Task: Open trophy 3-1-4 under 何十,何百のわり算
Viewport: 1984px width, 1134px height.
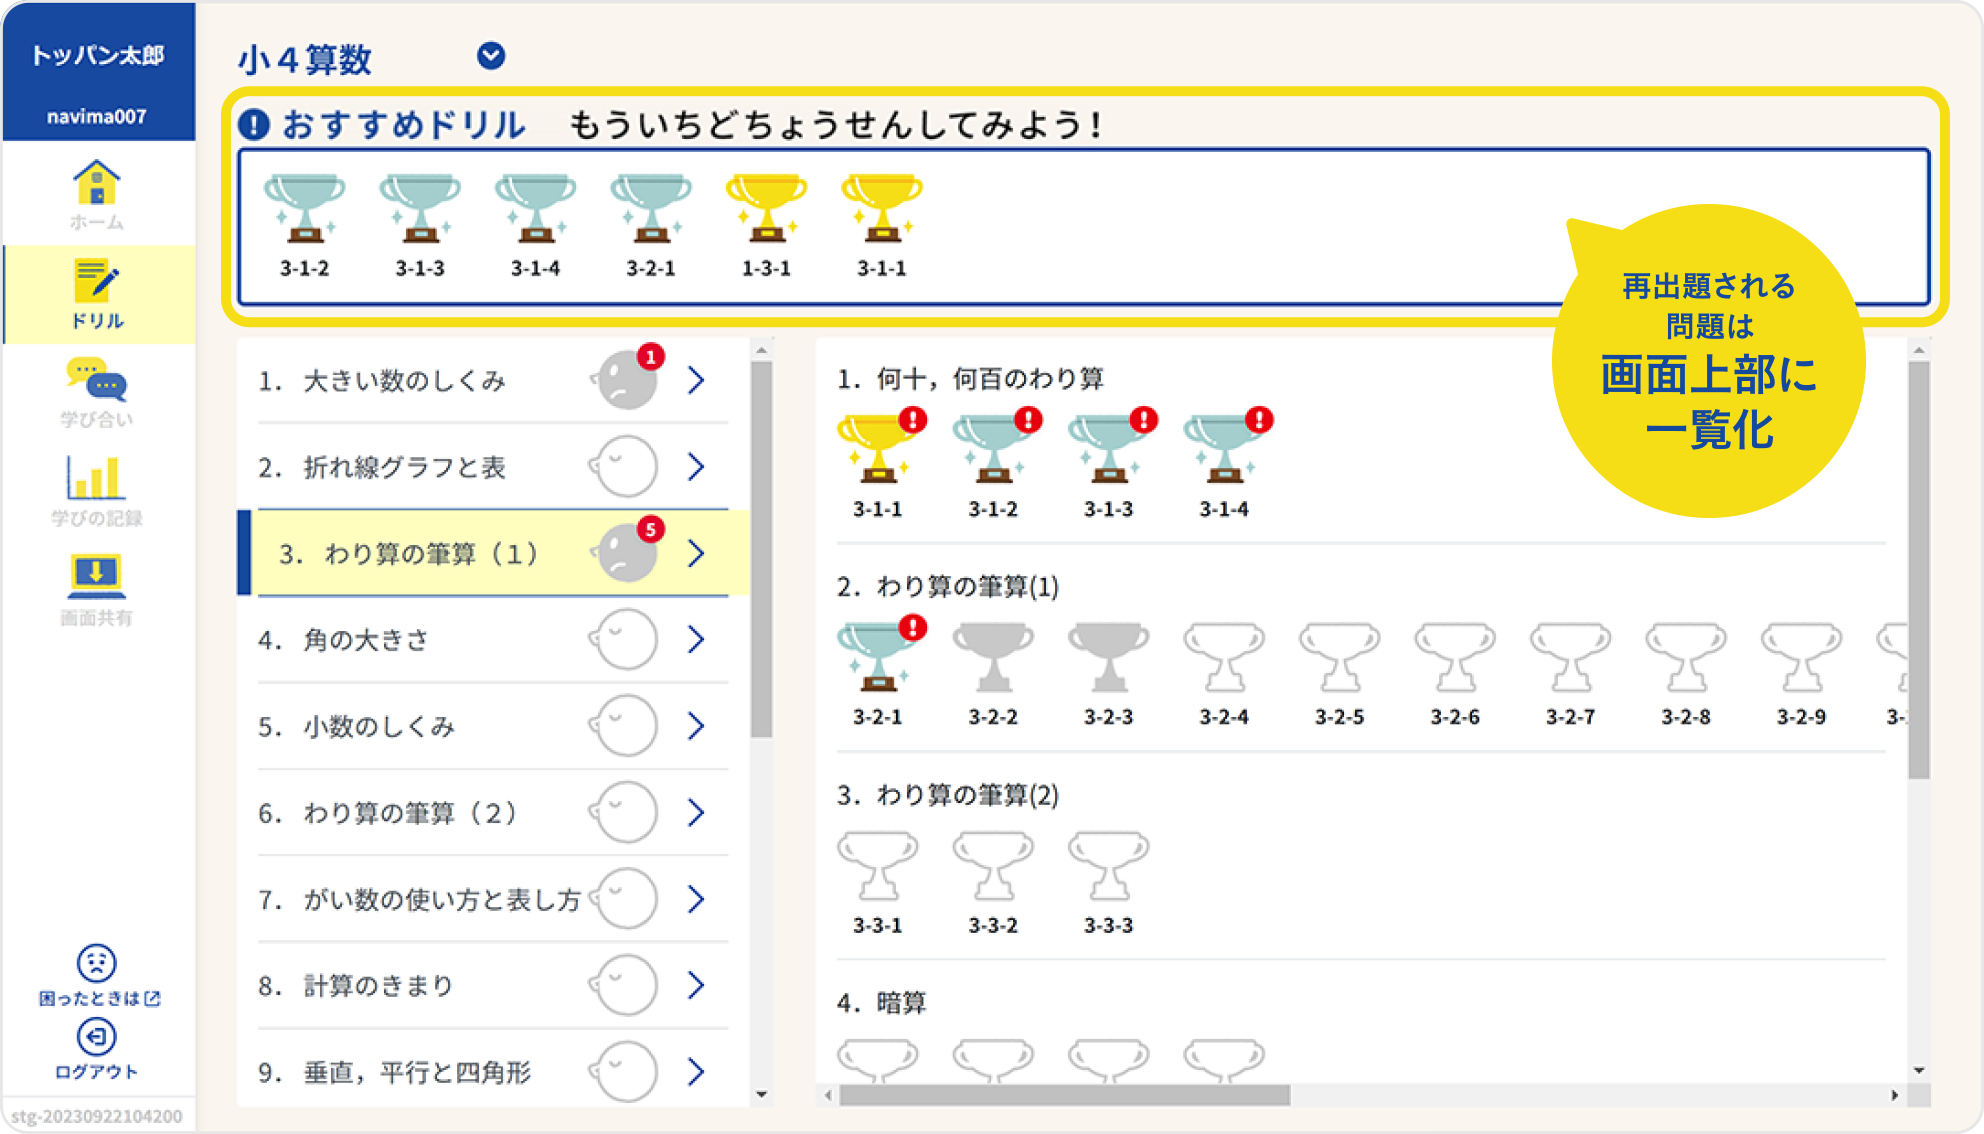Action: click(x=1224, y=448)
